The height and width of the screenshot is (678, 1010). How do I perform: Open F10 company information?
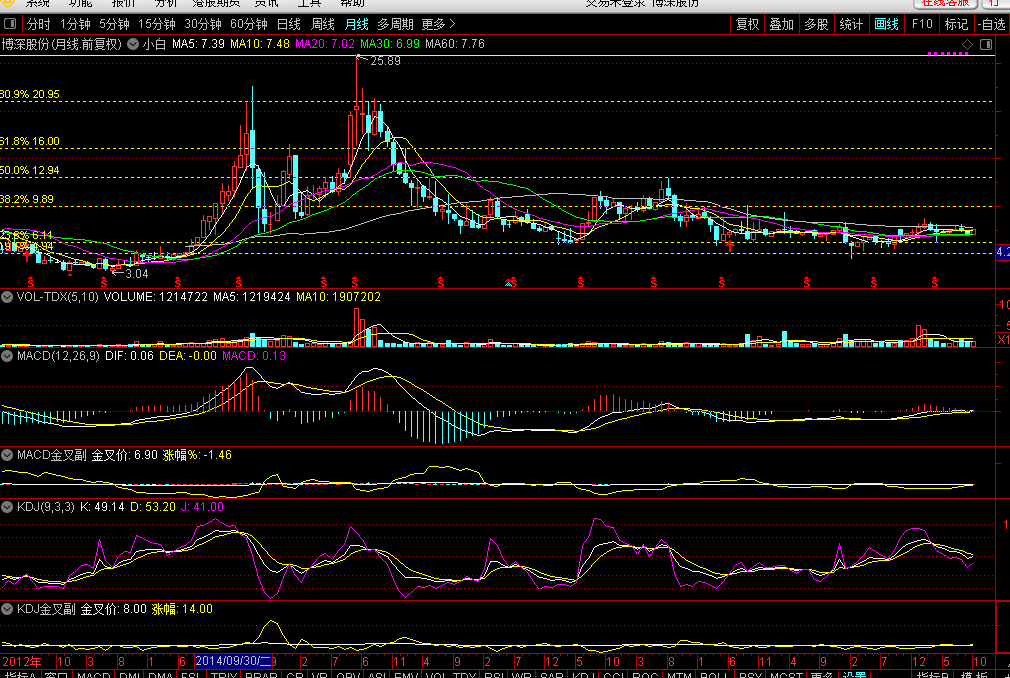click(921, 24)
